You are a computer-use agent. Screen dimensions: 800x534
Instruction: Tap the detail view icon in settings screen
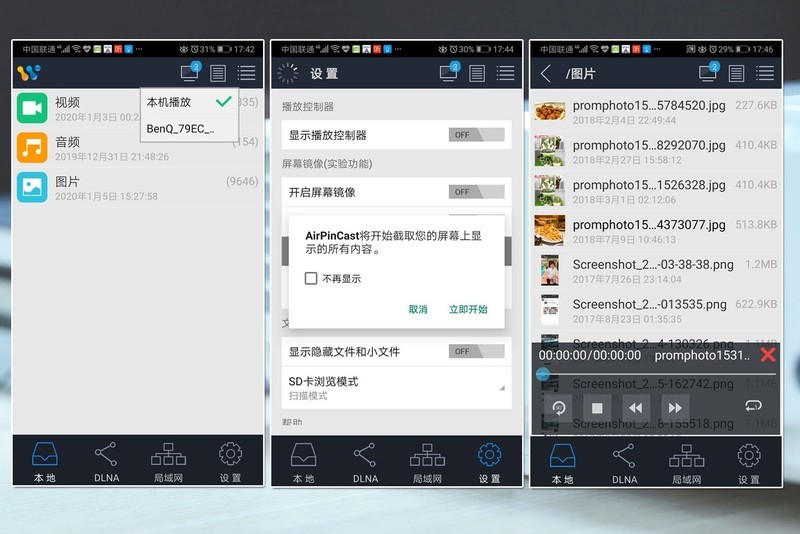click(477, 73)
